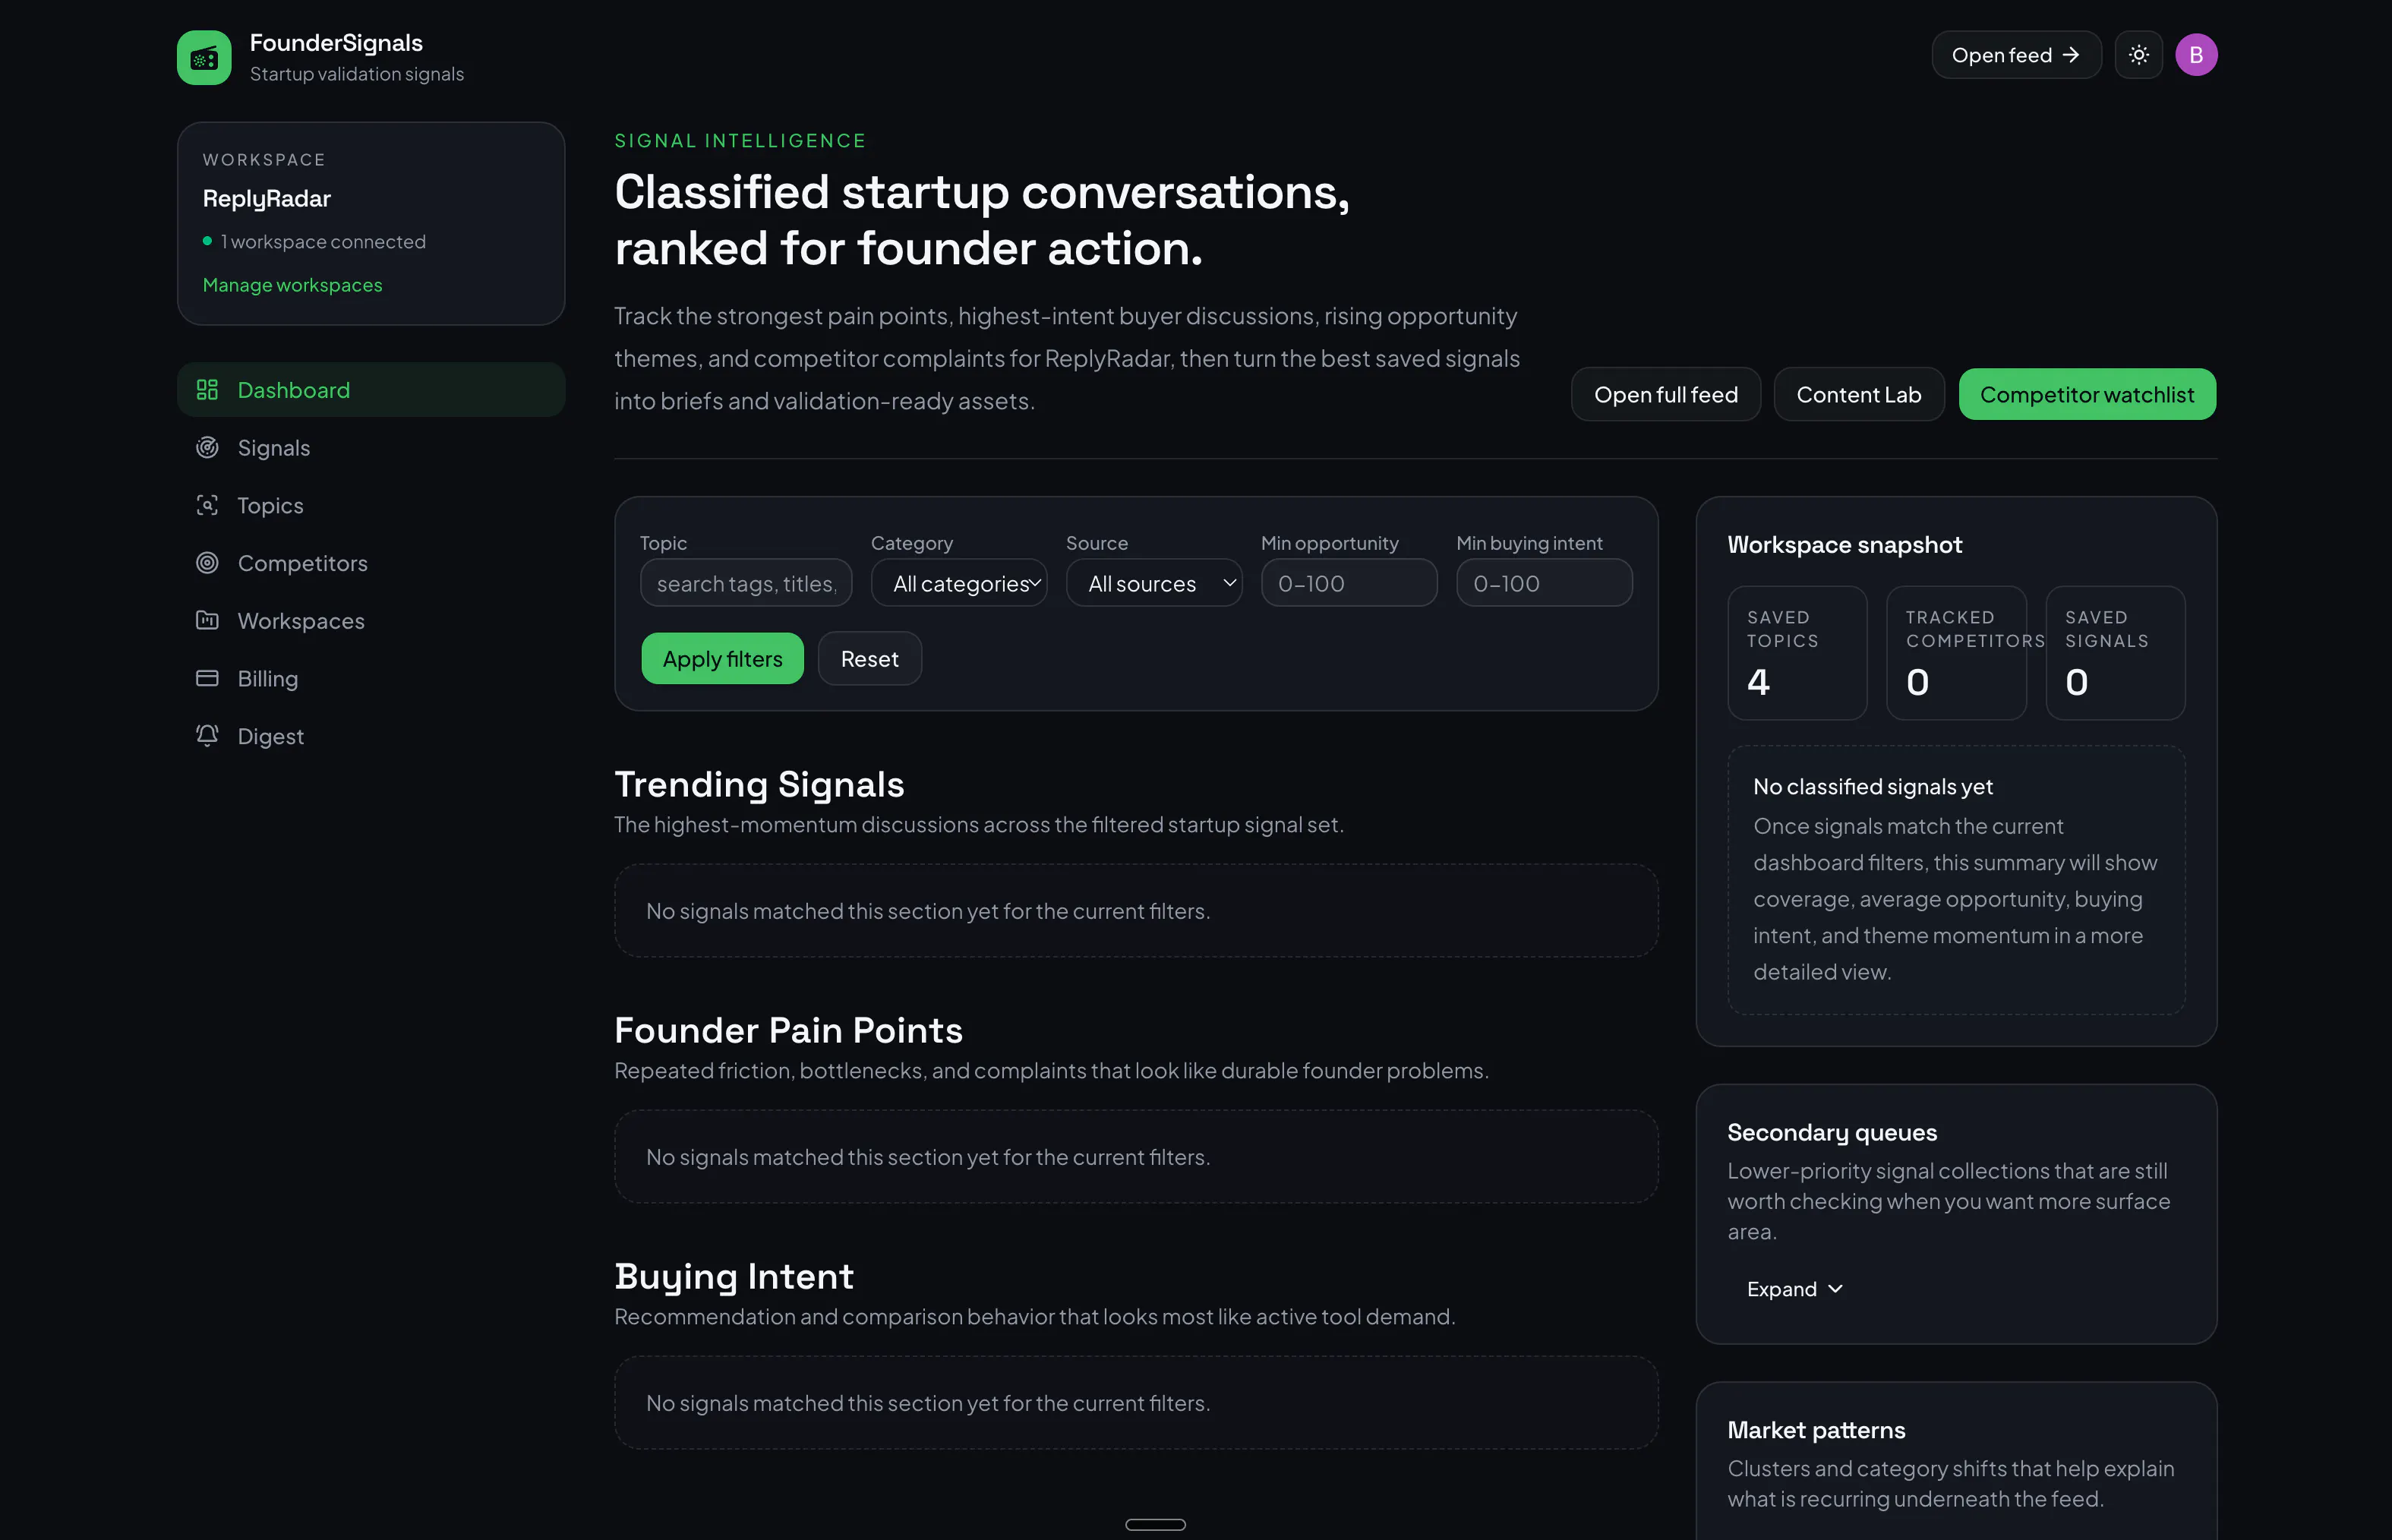
Task: Open the All sources dropdown
Action: tap(1153, 583)
